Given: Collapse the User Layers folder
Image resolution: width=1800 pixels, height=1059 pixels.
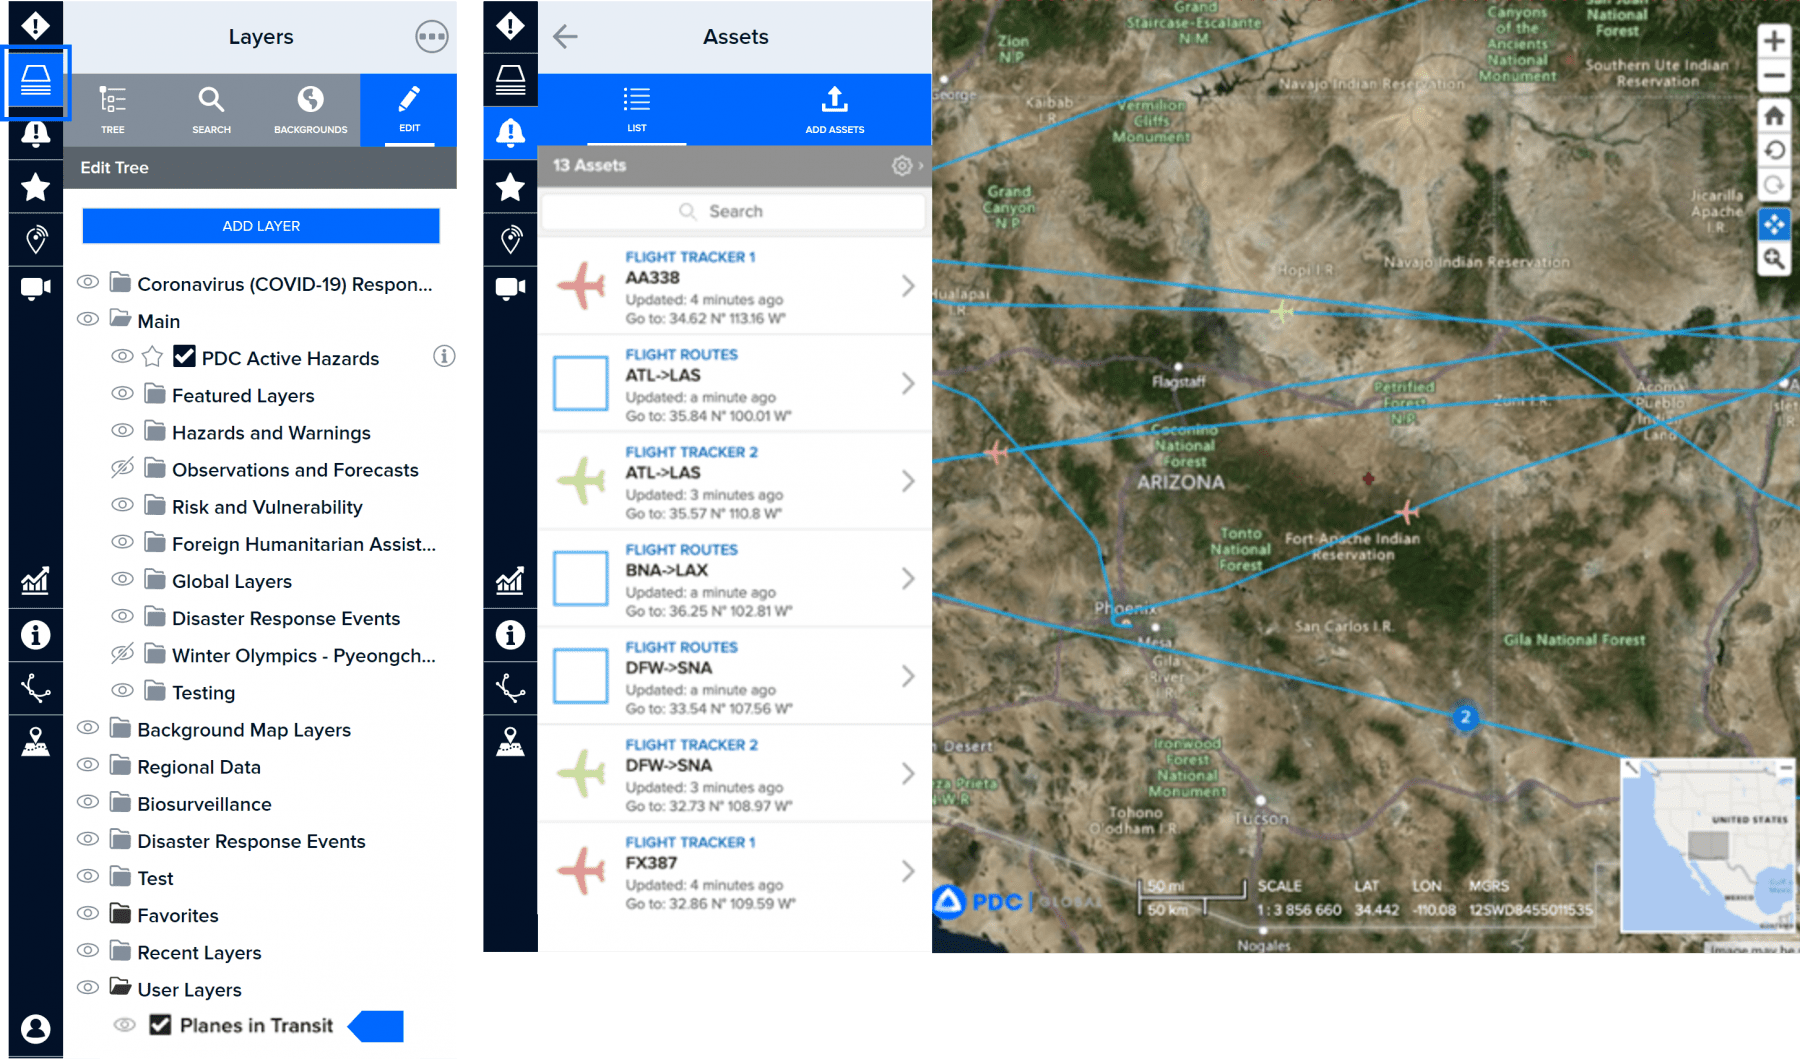Looking at the screenshot, I should pyautogui.click(x=121, y=987).
